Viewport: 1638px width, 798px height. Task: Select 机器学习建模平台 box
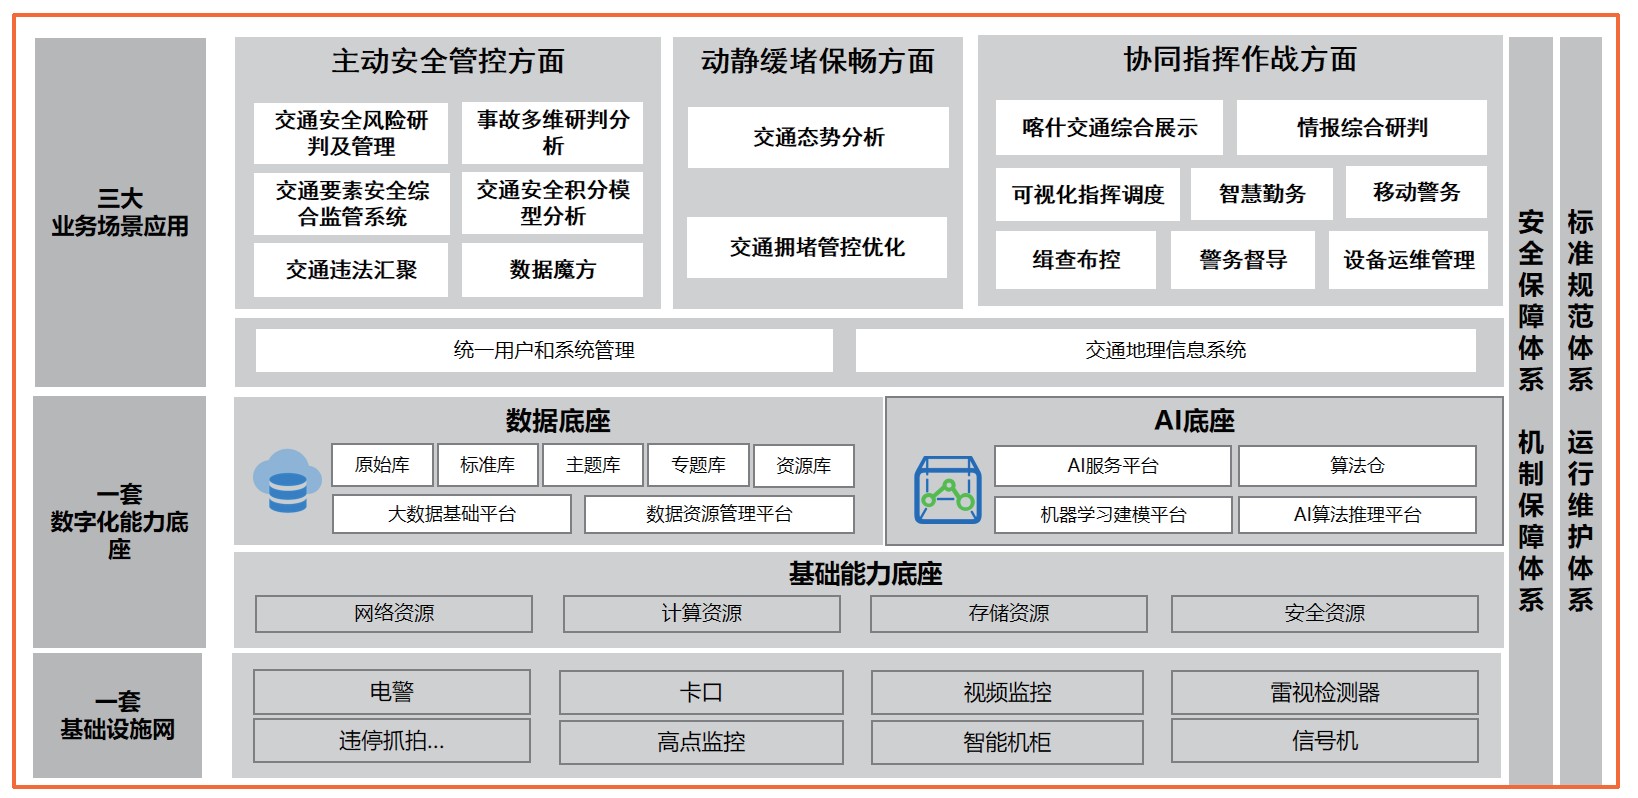pyautogui.click(x=1112, y=515)
